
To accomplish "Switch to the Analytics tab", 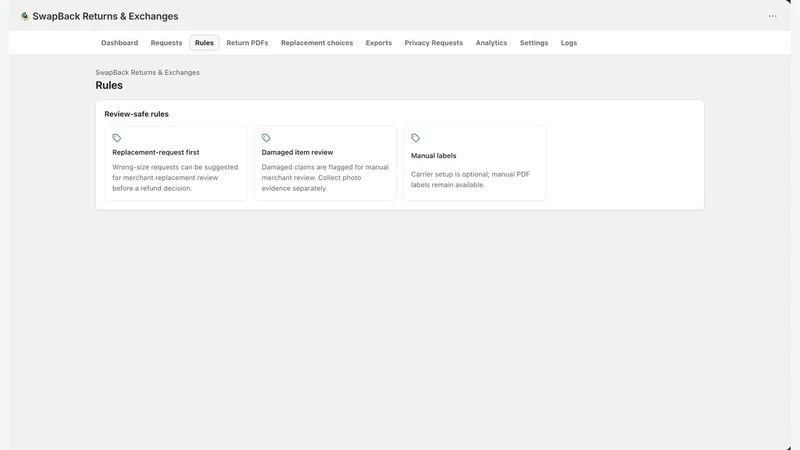I will click(491, 43).
